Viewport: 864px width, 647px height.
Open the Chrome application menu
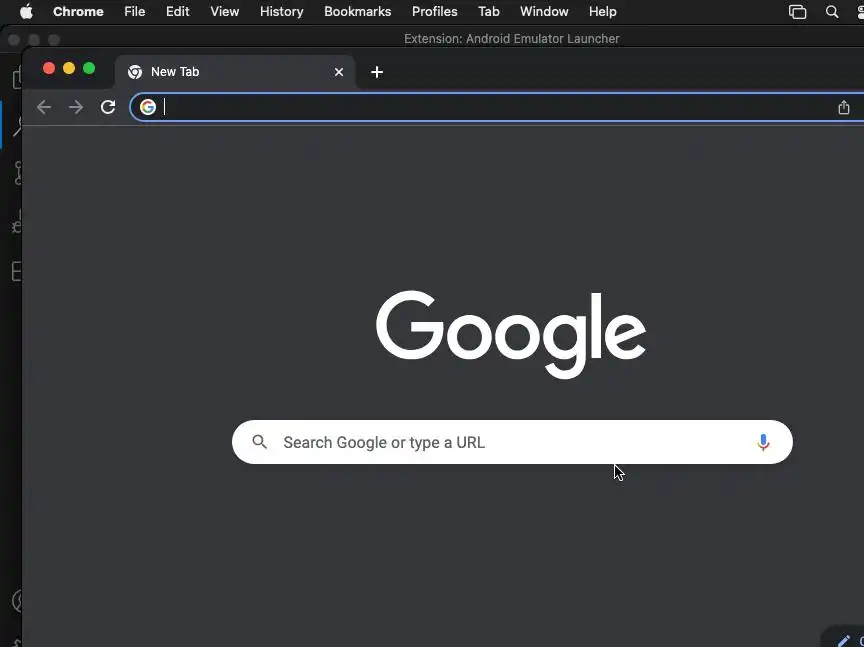(78, 12)
